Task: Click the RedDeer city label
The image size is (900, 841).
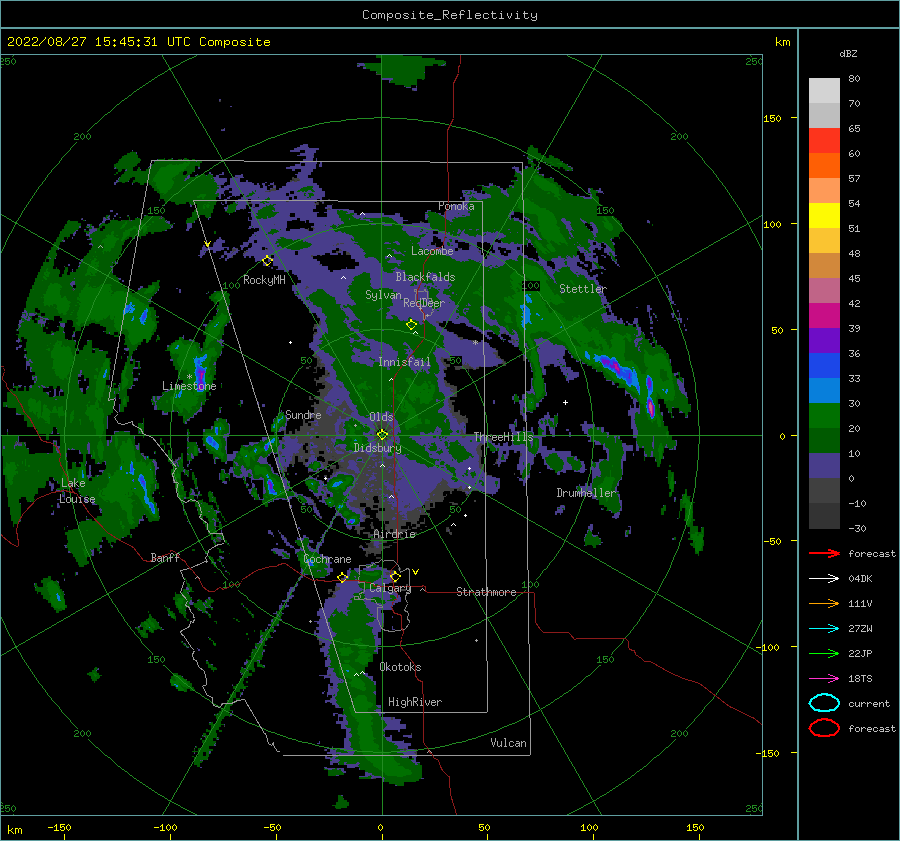Action: pos(424,303)
